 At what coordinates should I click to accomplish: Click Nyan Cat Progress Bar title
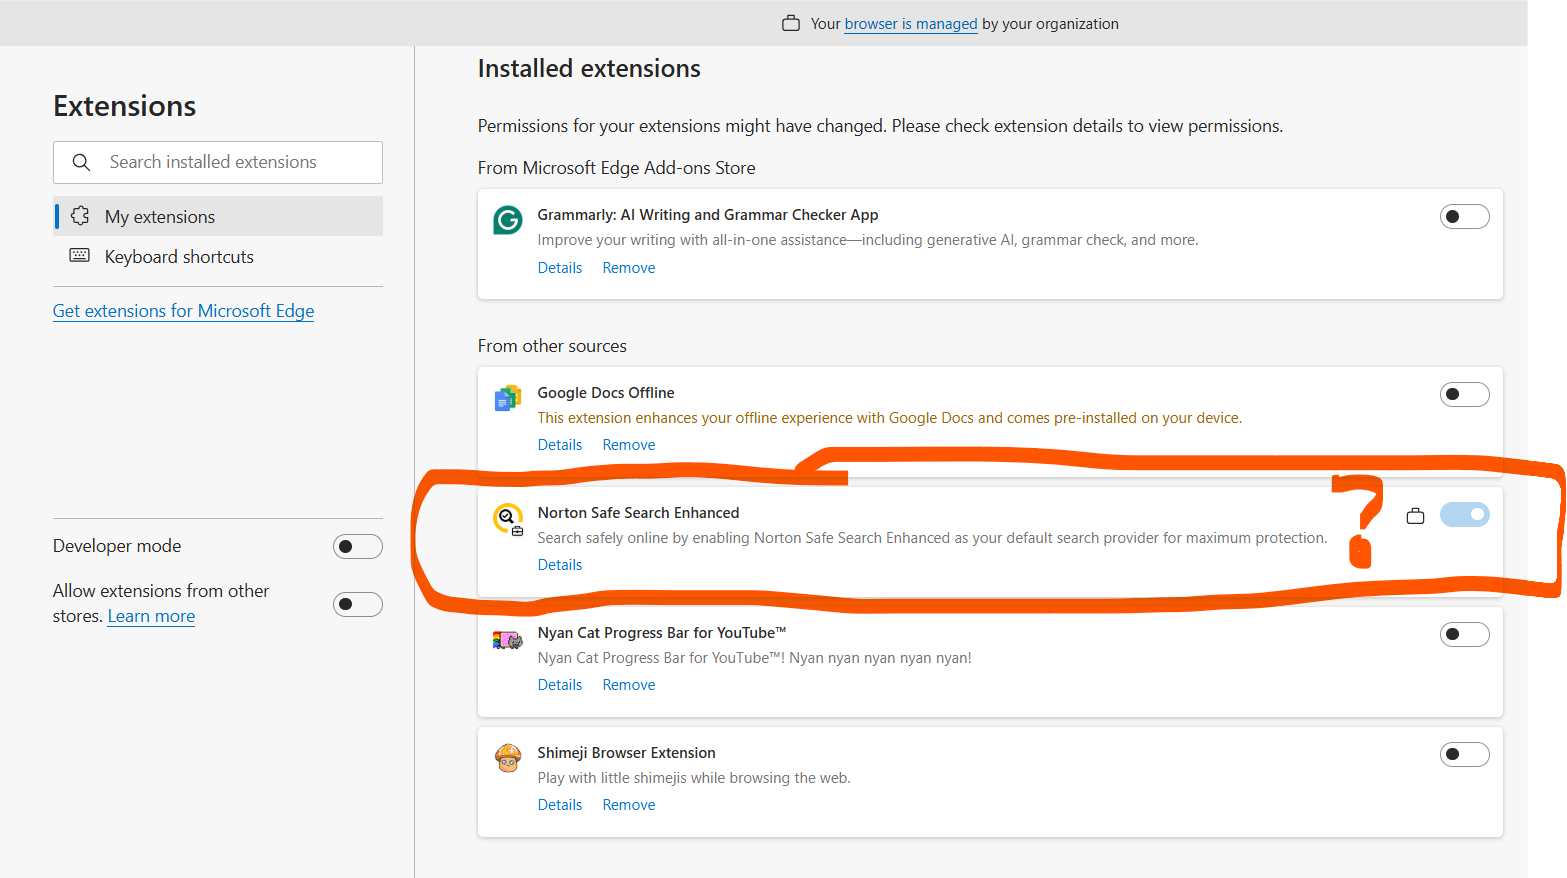662,633
